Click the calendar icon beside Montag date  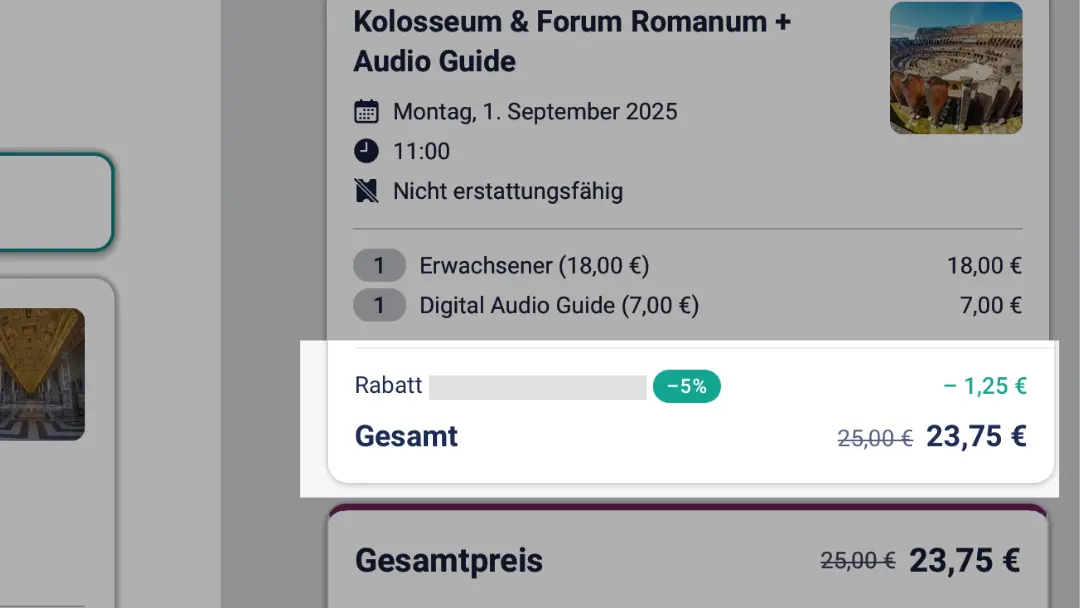pos(366,112)
